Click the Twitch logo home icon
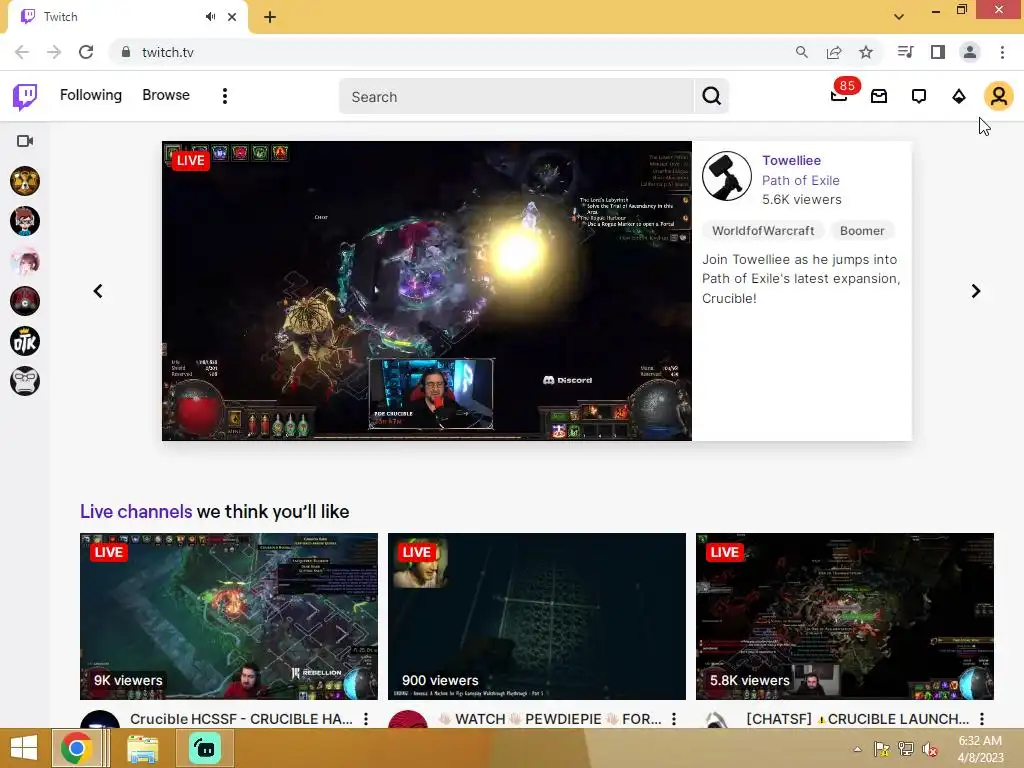Screen dimensions: 1024x768 [25, 97]
